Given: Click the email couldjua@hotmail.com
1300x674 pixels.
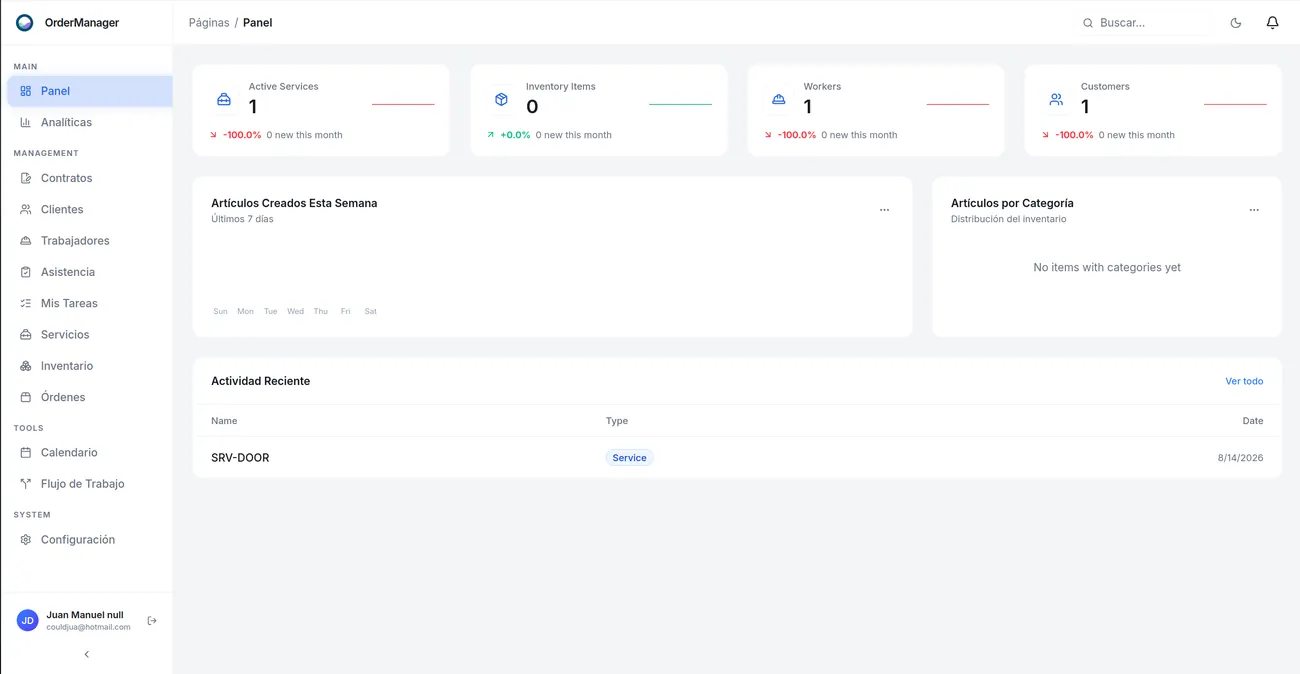Looking at the screenshot, I should (x=88, y=627).
